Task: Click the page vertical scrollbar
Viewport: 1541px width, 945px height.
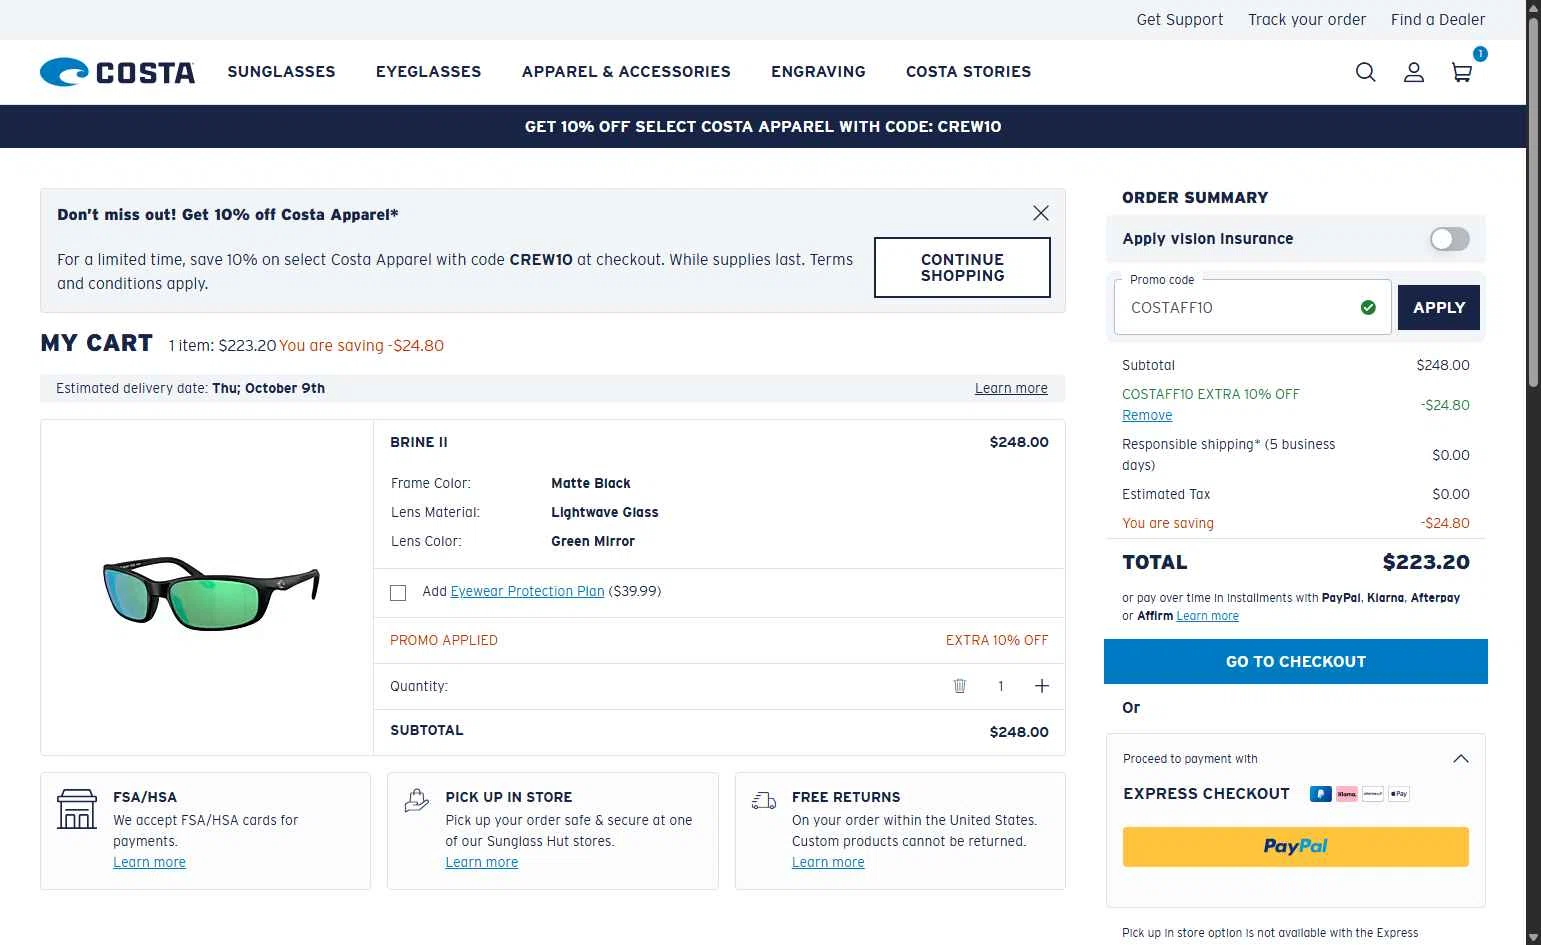Action: click(x=1533, y=200)
